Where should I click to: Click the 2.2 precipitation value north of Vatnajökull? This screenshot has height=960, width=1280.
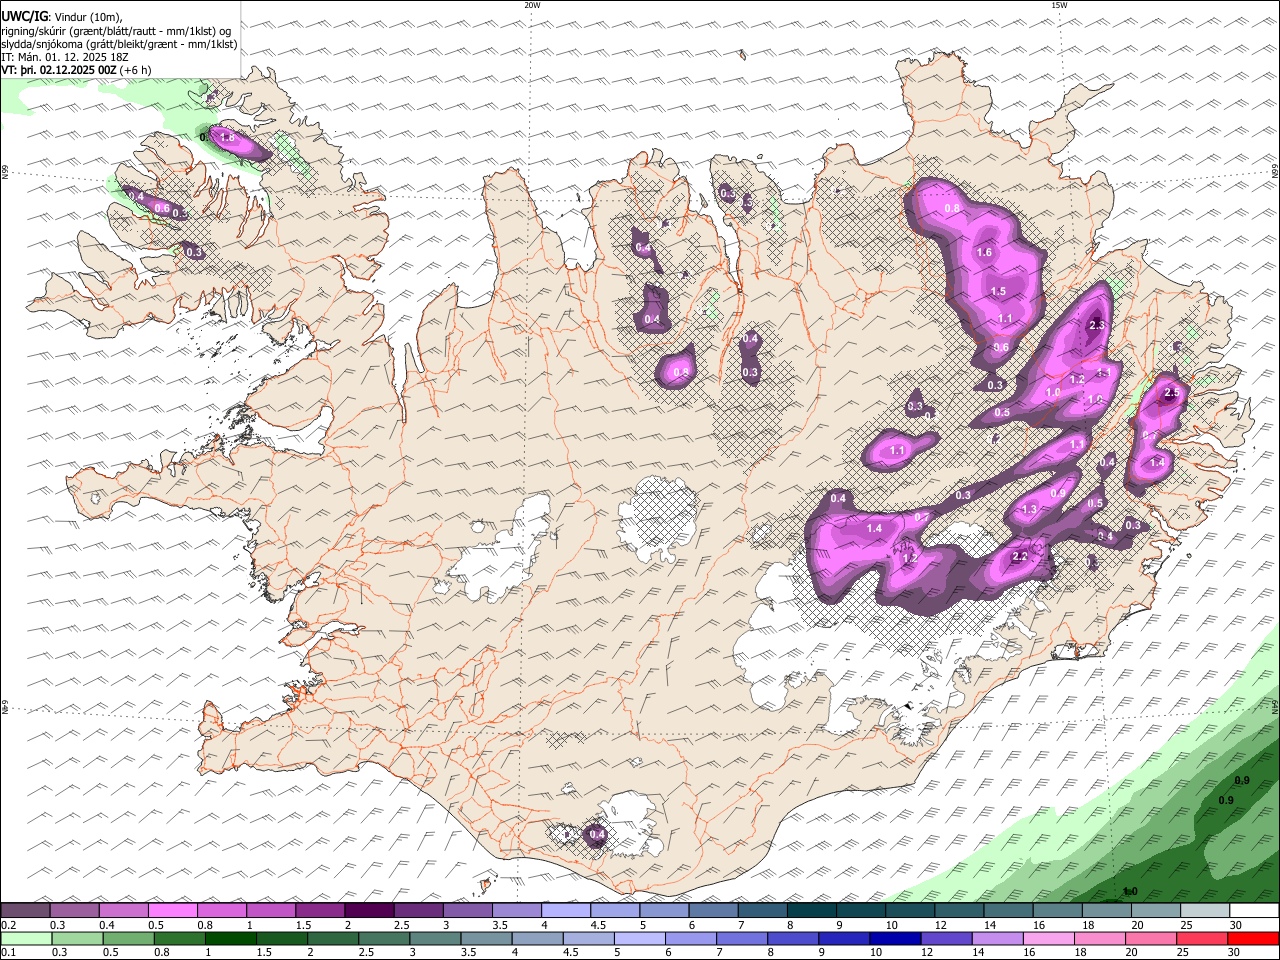point(1021,557)
